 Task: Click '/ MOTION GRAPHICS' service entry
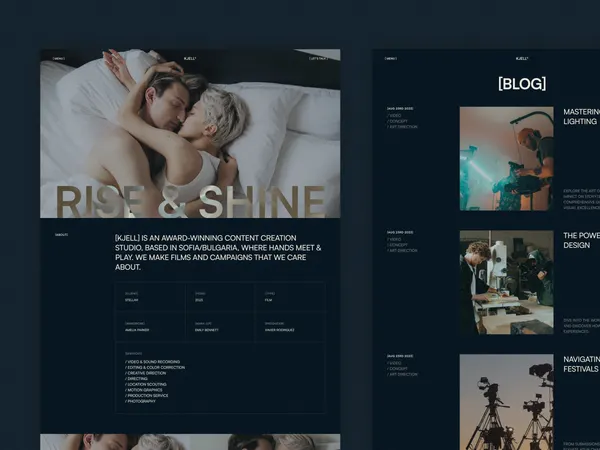coord(143,390)
